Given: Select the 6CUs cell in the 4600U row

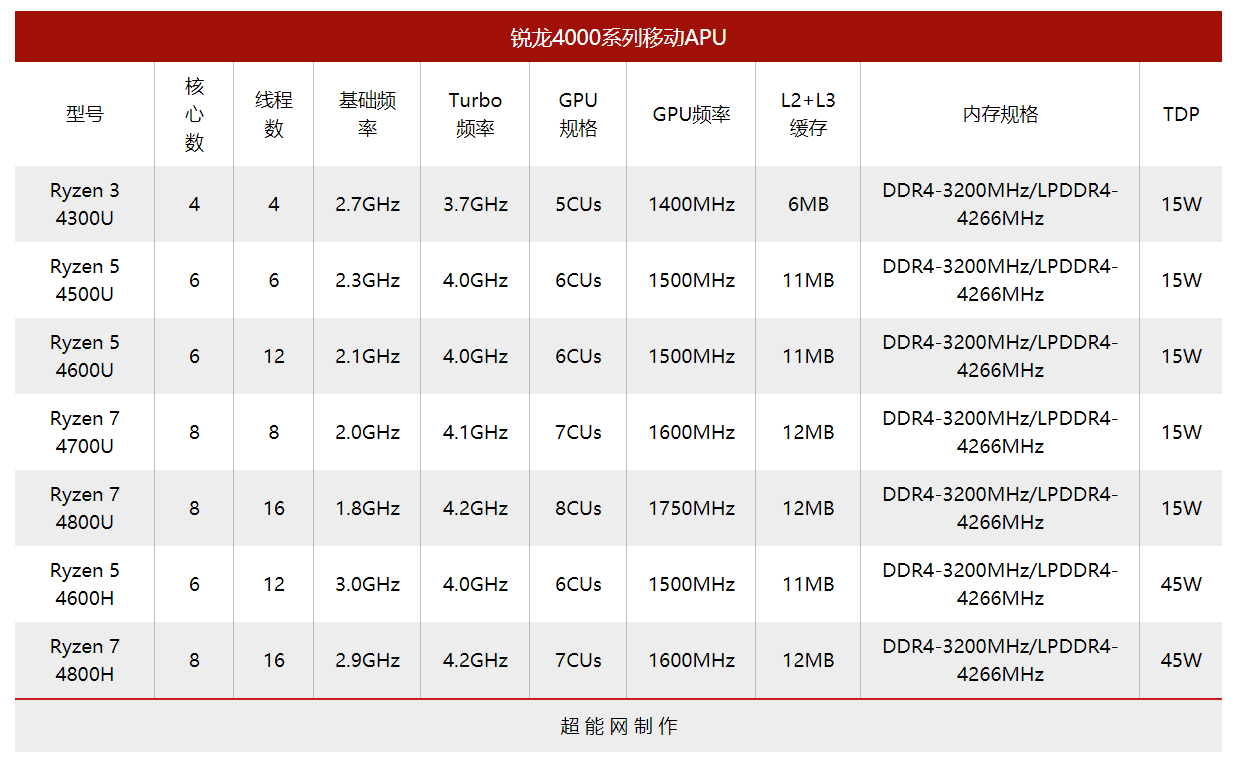Looking at the screenshot, I should click(x=578, y=356).
